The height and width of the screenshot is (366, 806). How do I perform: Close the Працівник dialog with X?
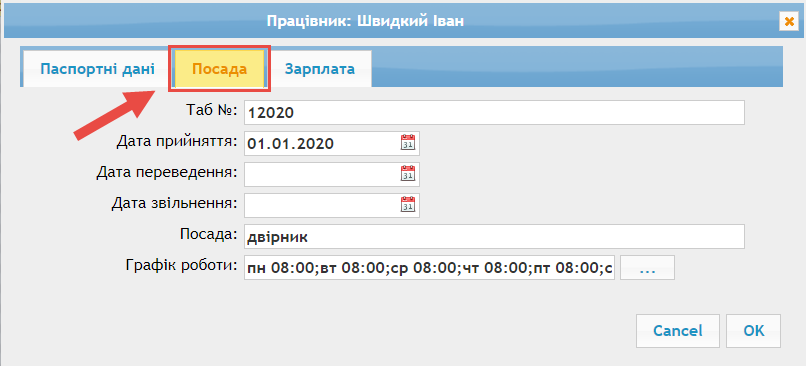787,22
